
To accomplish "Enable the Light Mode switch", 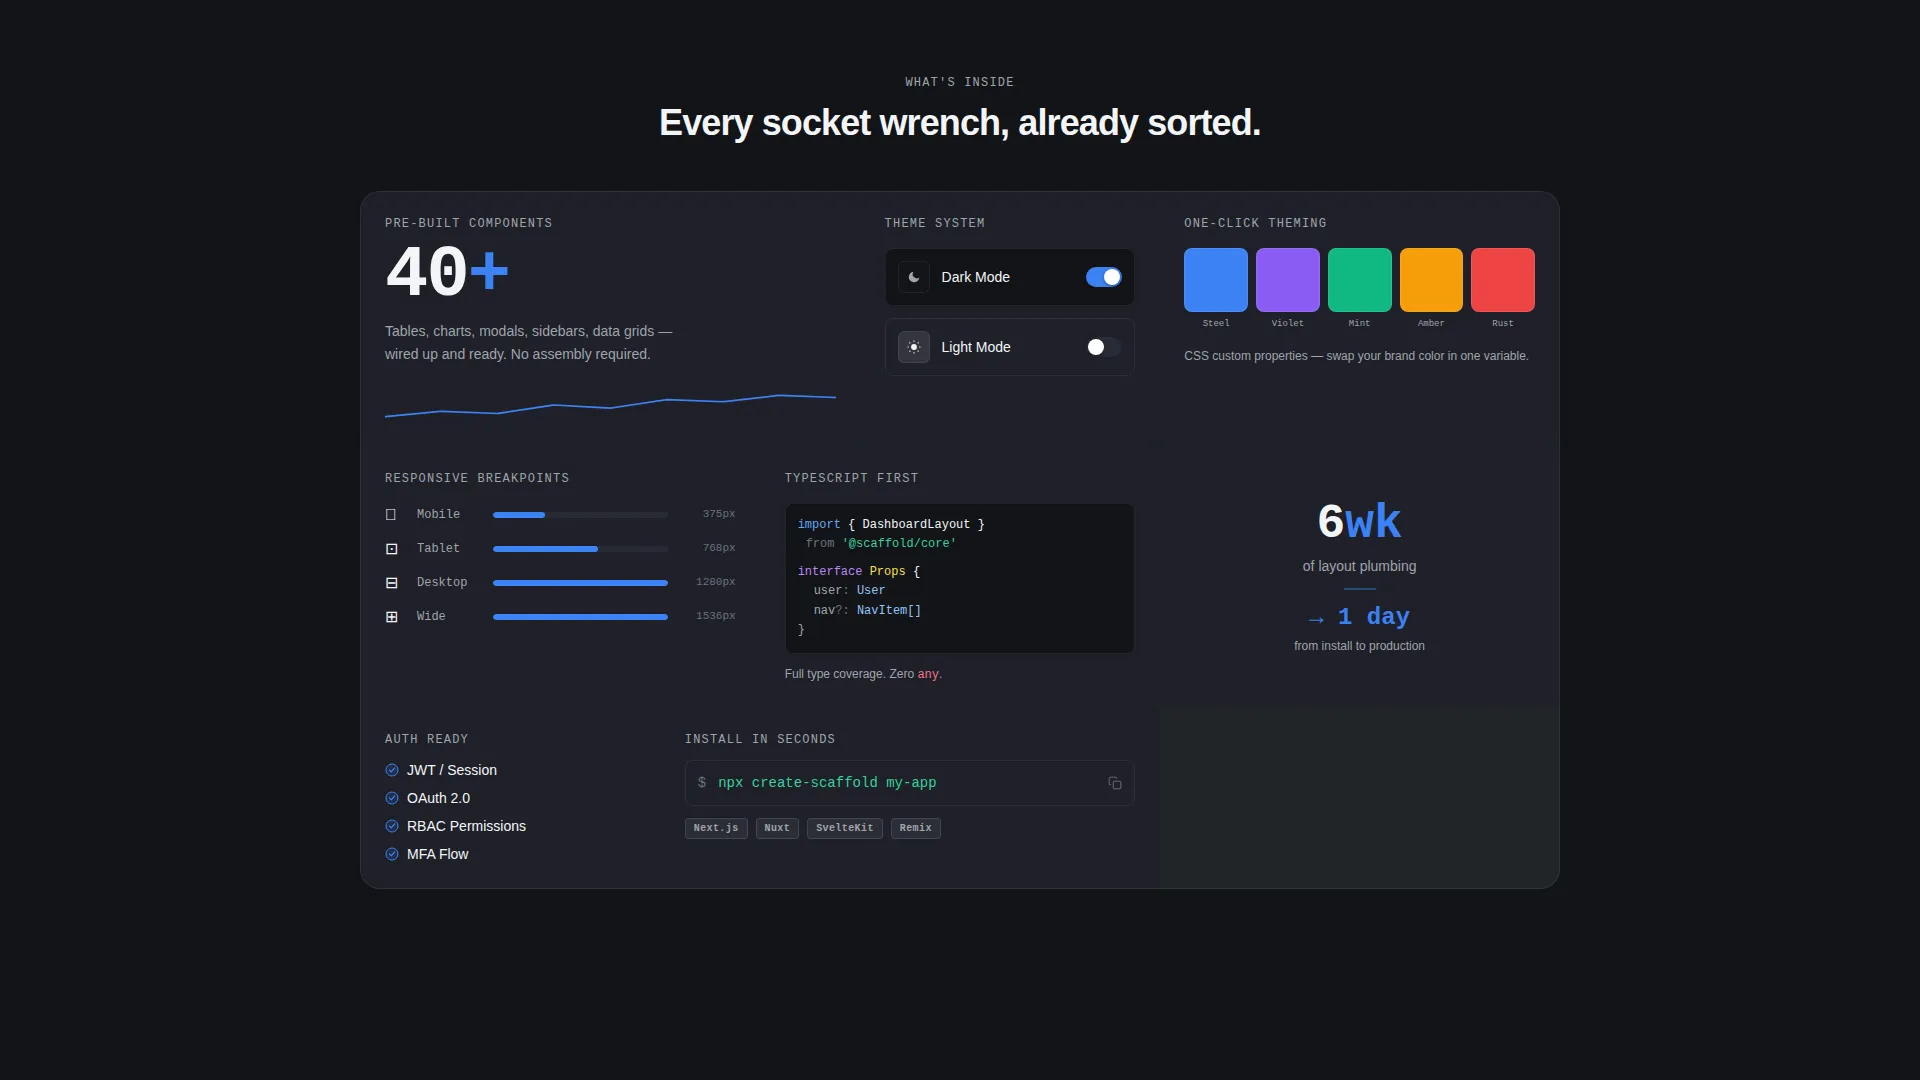I will click(x=1104, y=347).
